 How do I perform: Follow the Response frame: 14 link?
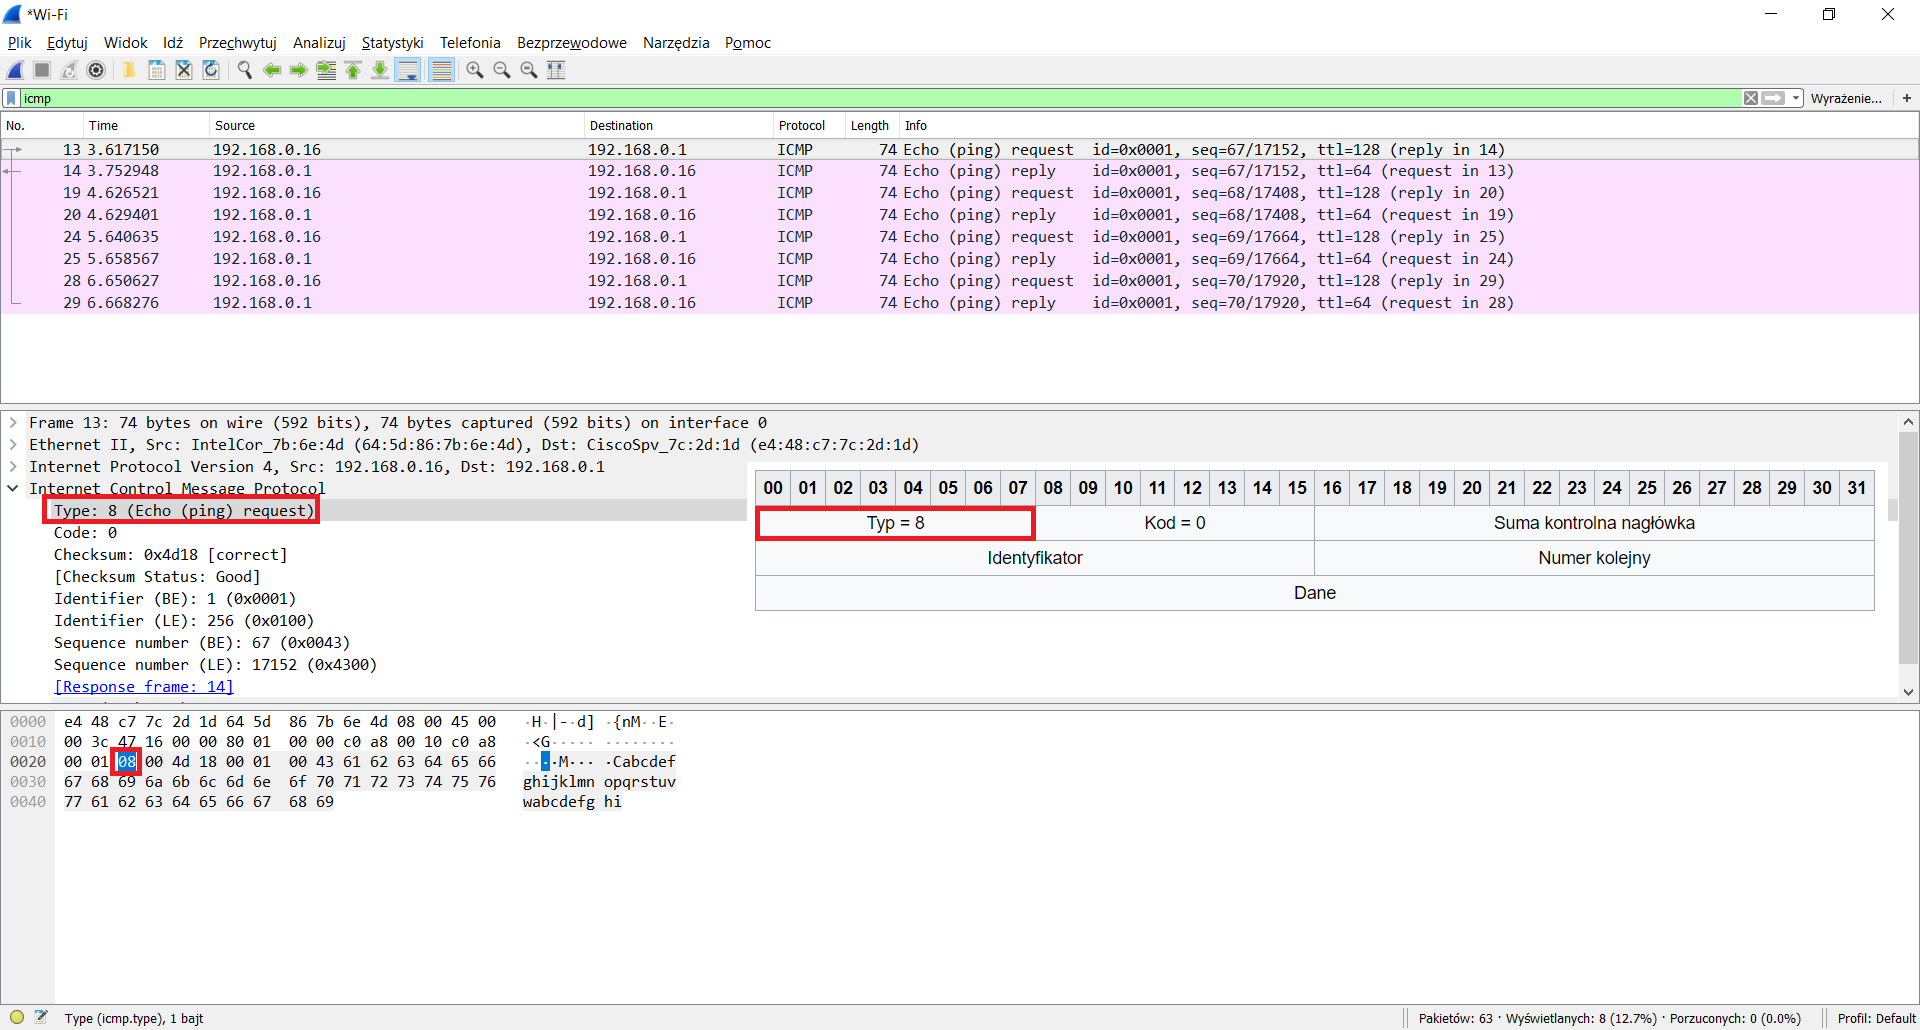tap(144, 687)
